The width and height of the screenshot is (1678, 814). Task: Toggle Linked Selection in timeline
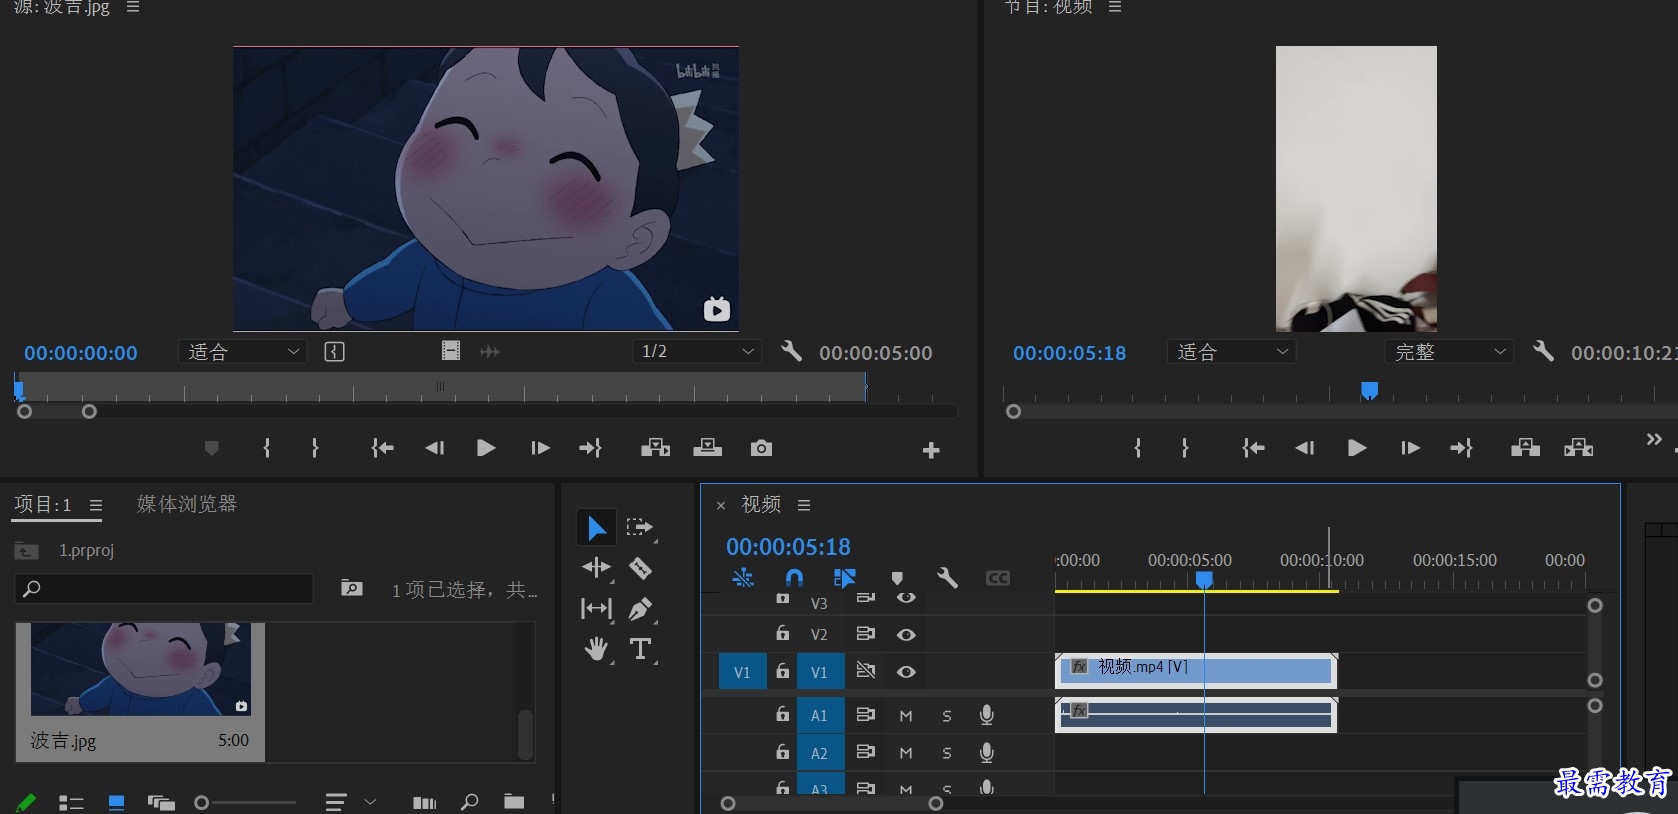844,578
